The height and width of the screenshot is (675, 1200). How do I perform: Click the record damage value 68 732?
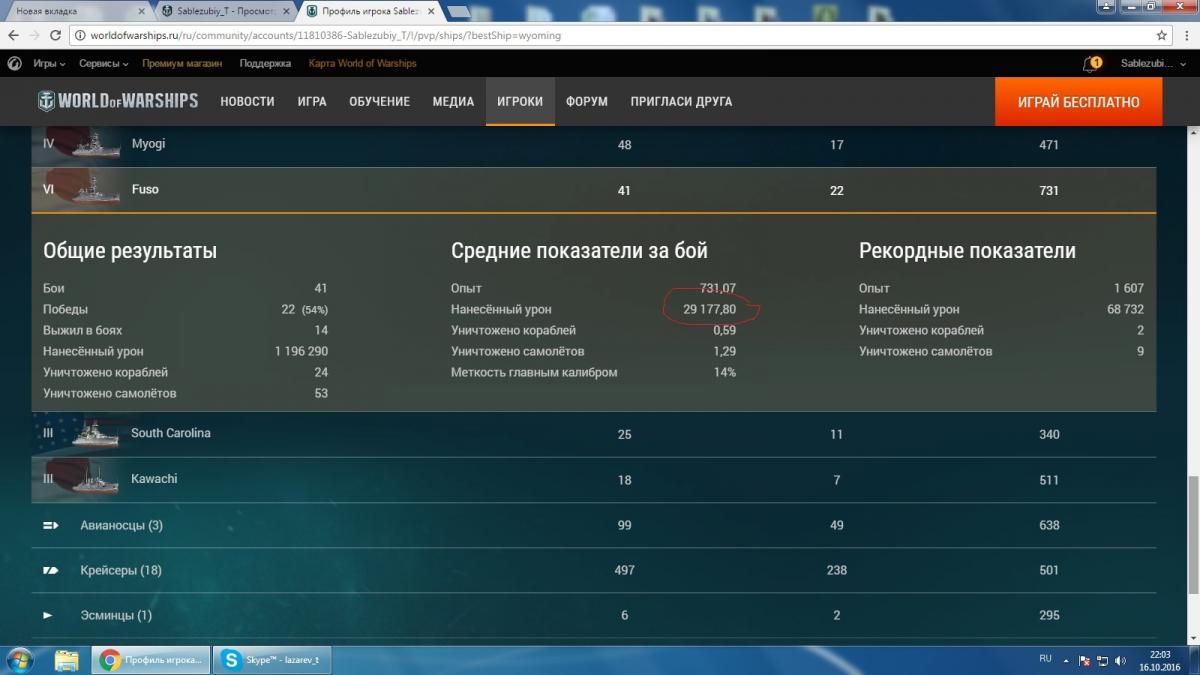1126,309
